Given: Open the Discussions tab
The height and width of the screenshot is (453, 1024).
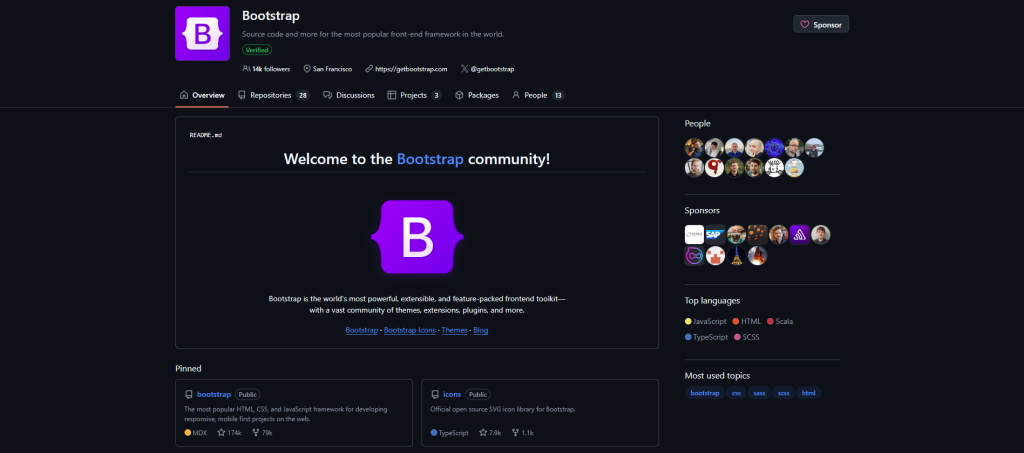Looking at the screenshot, I should click(349, 95).
